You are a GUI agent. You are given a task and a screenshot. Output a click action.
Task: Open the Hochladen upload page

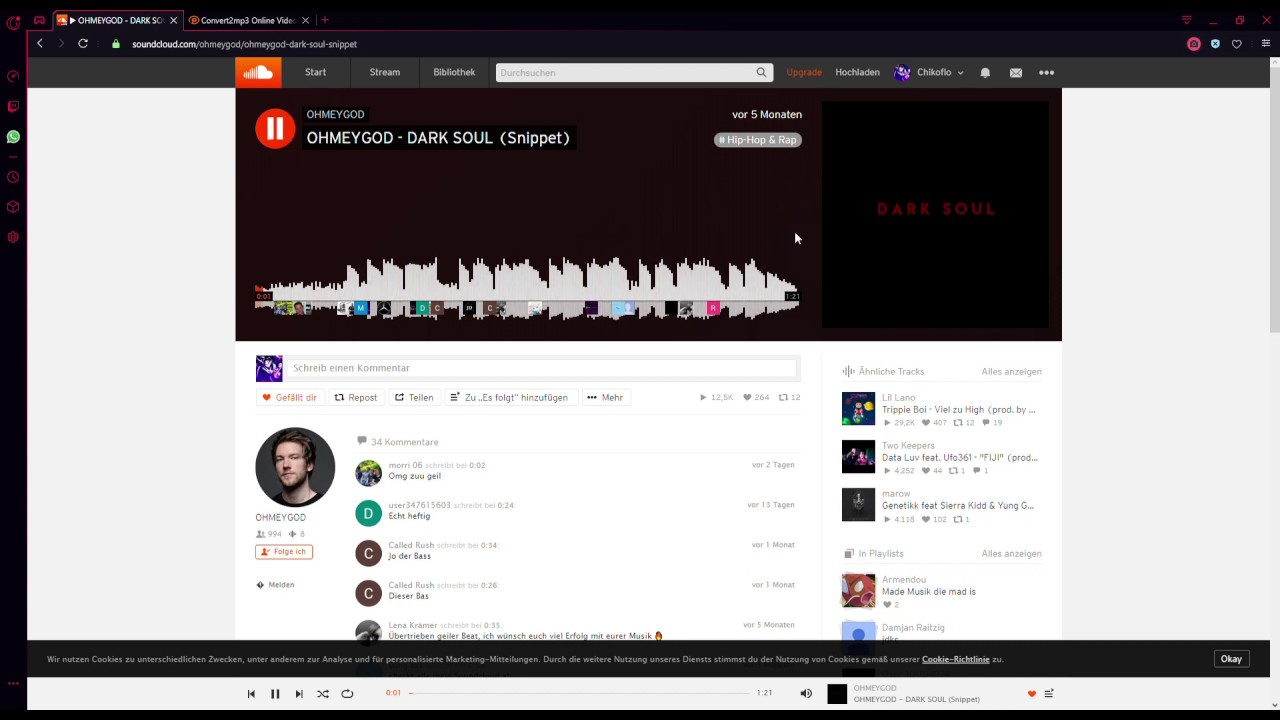point(858,72)
